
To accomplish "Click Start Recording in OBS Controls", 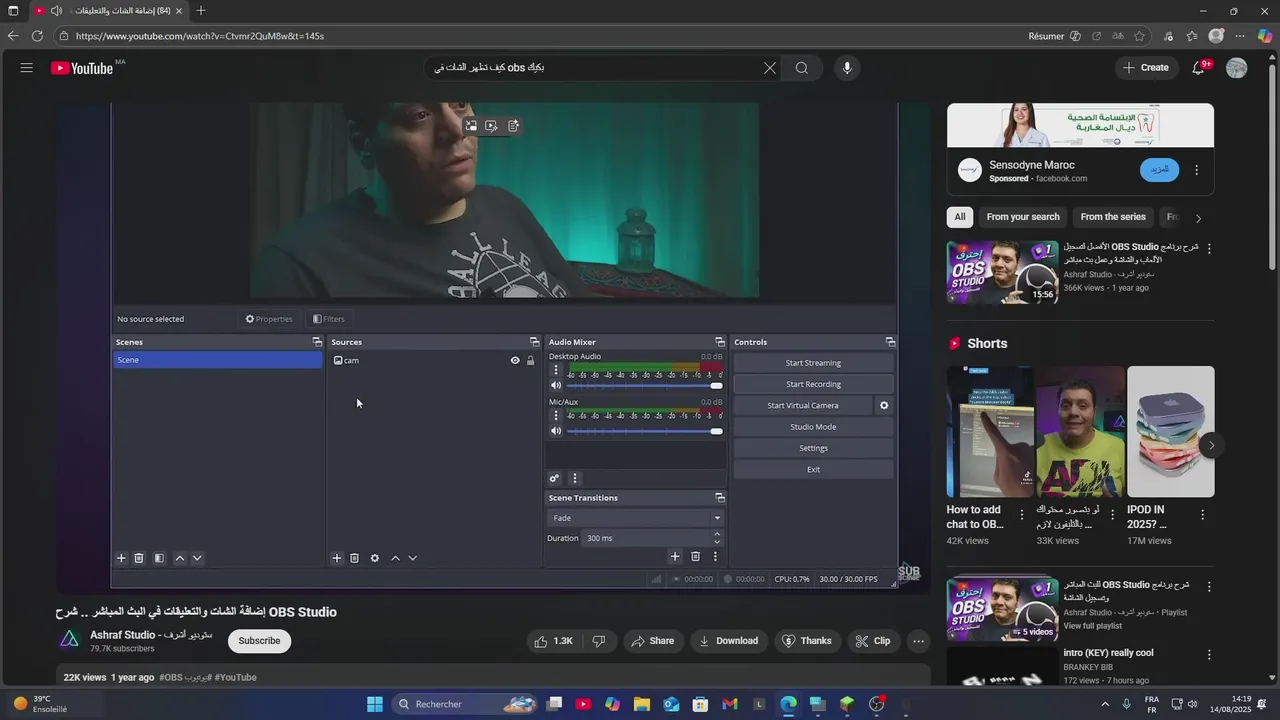I will pyautogui.click(x=813, y=384).
